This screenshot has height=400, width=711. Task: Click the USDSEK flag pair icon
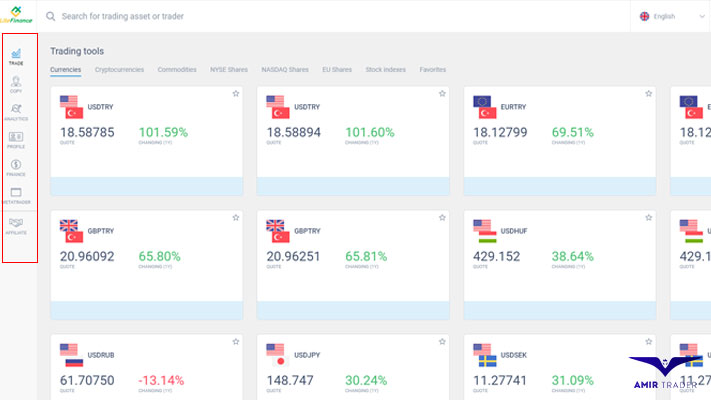(x=485, y=355)
